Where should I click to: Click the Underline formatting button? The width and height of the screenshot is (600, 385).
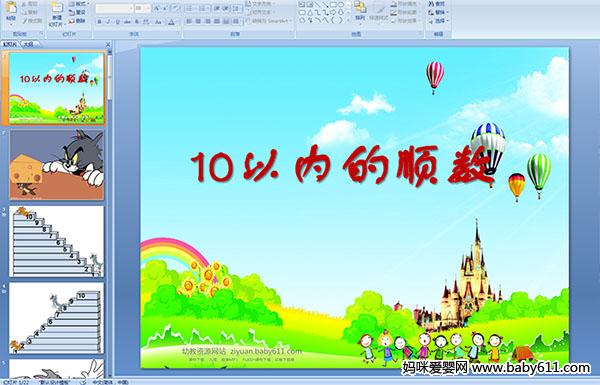pos(117,22)
